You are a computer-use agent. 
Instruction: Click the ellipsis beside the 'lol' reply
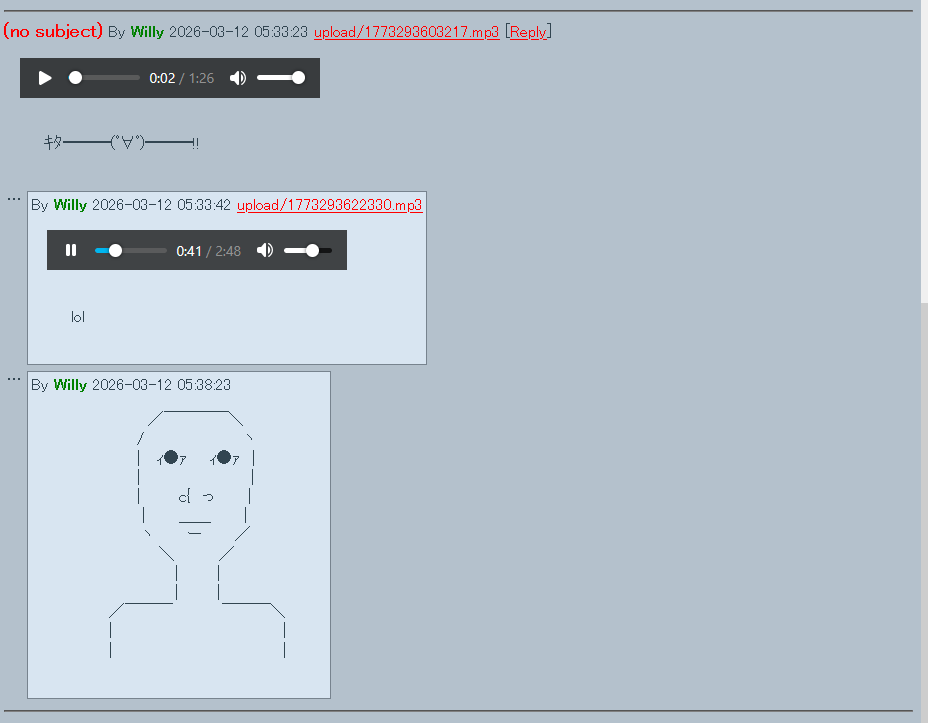(x=14, y=198)
